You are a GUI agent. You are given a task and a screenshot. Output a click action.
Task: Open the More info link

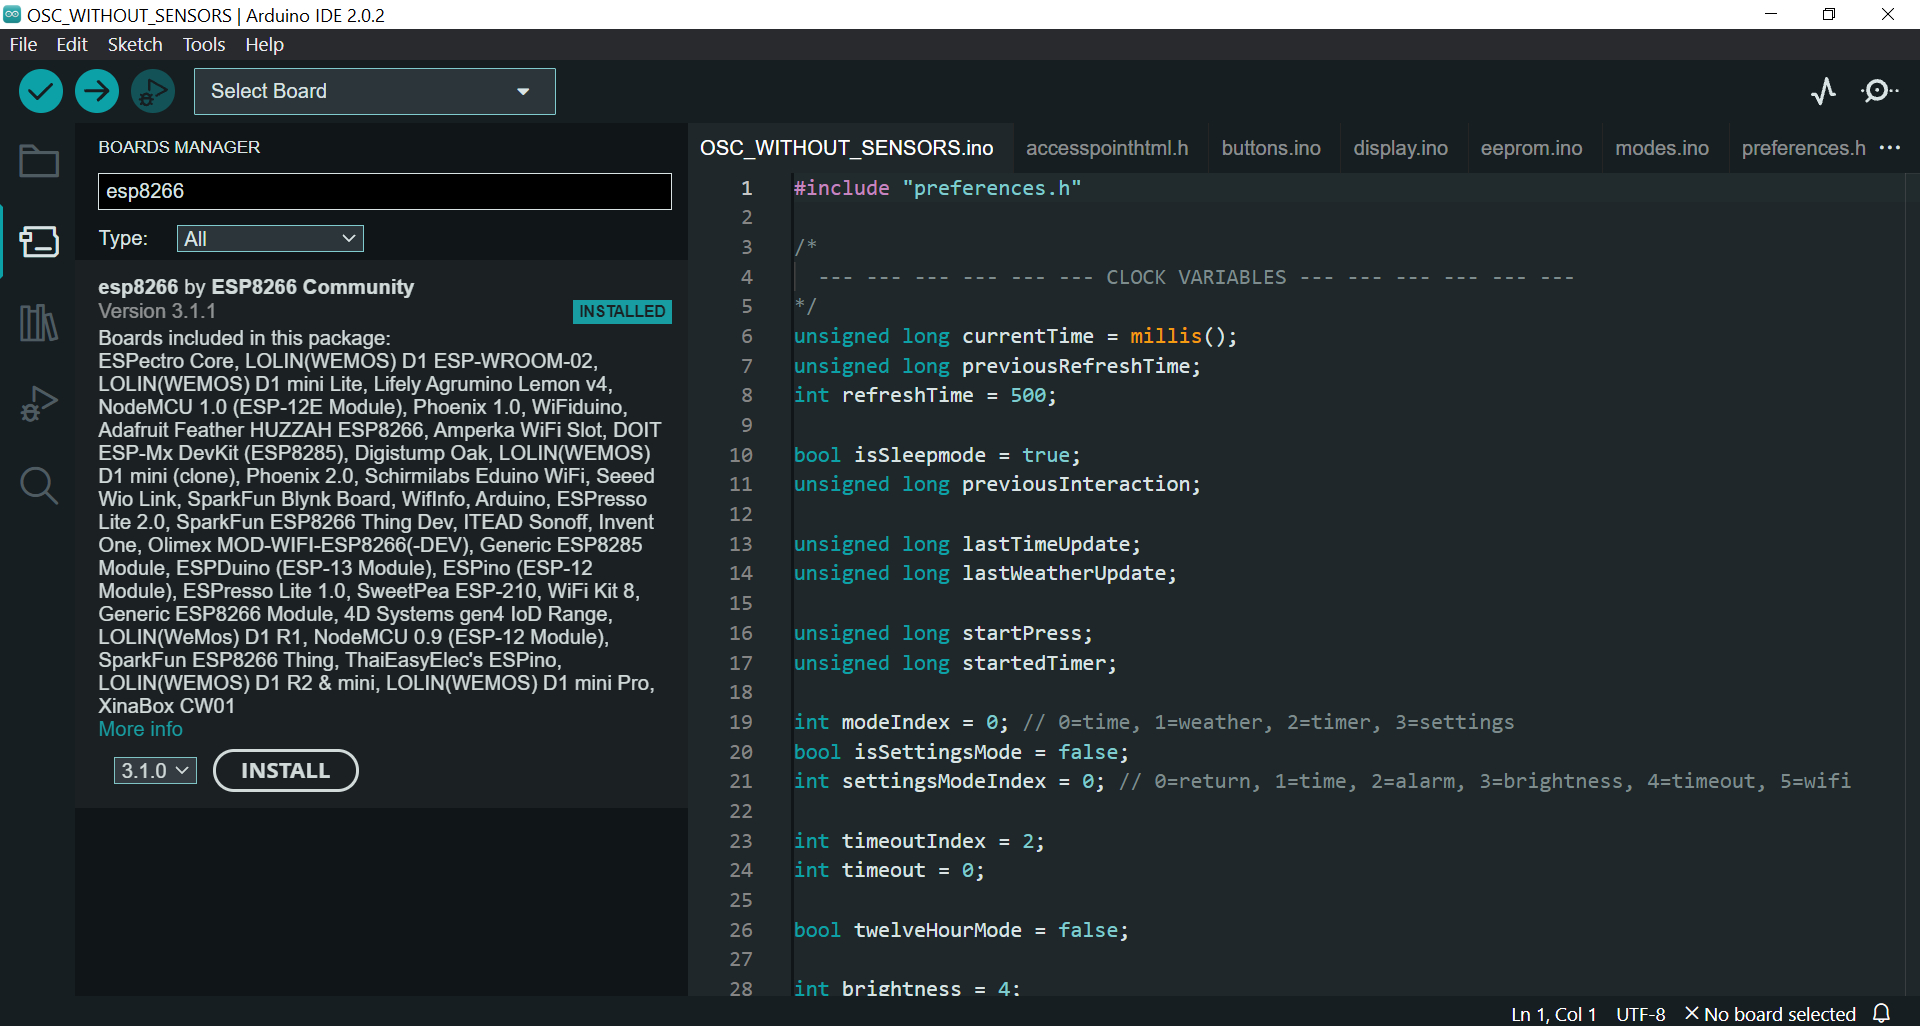(140, 729)
